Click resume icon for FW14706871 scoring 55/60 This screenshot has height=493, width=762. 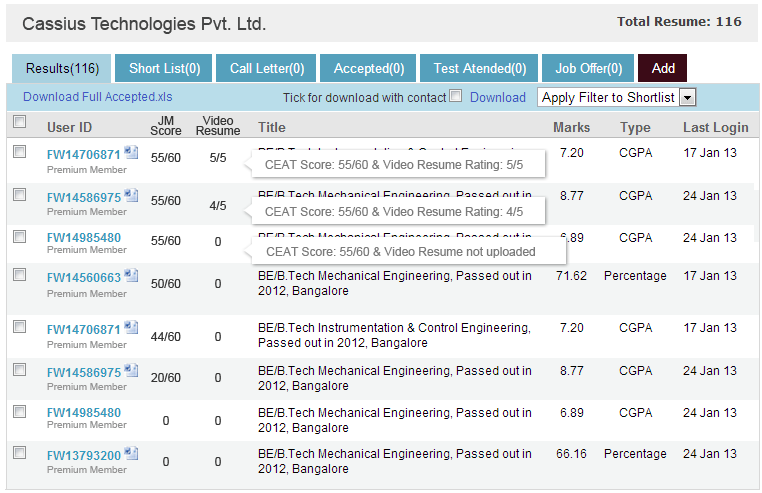131,153
